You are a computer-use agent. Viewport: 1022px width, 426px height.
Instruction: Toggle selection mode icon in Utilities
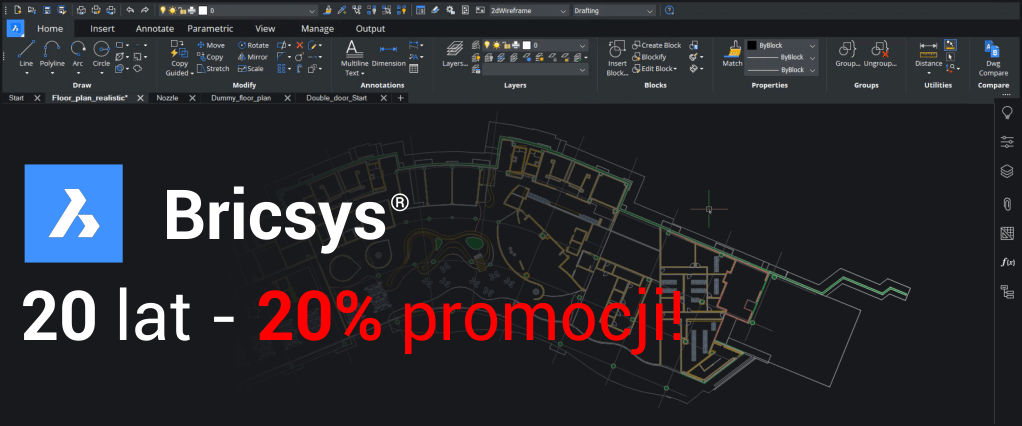pyautogui.click(x=951, y=57)
